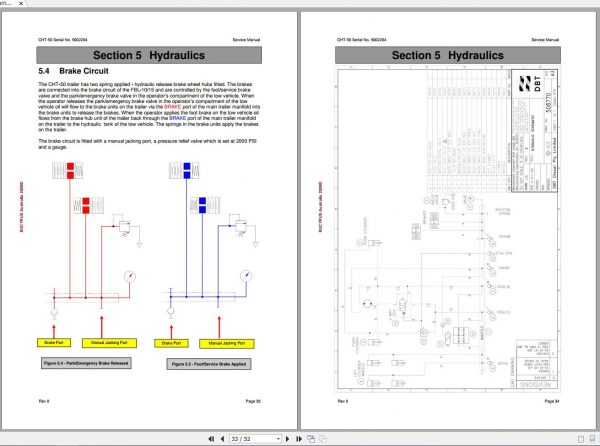Jump to the last page

point(299,439)
